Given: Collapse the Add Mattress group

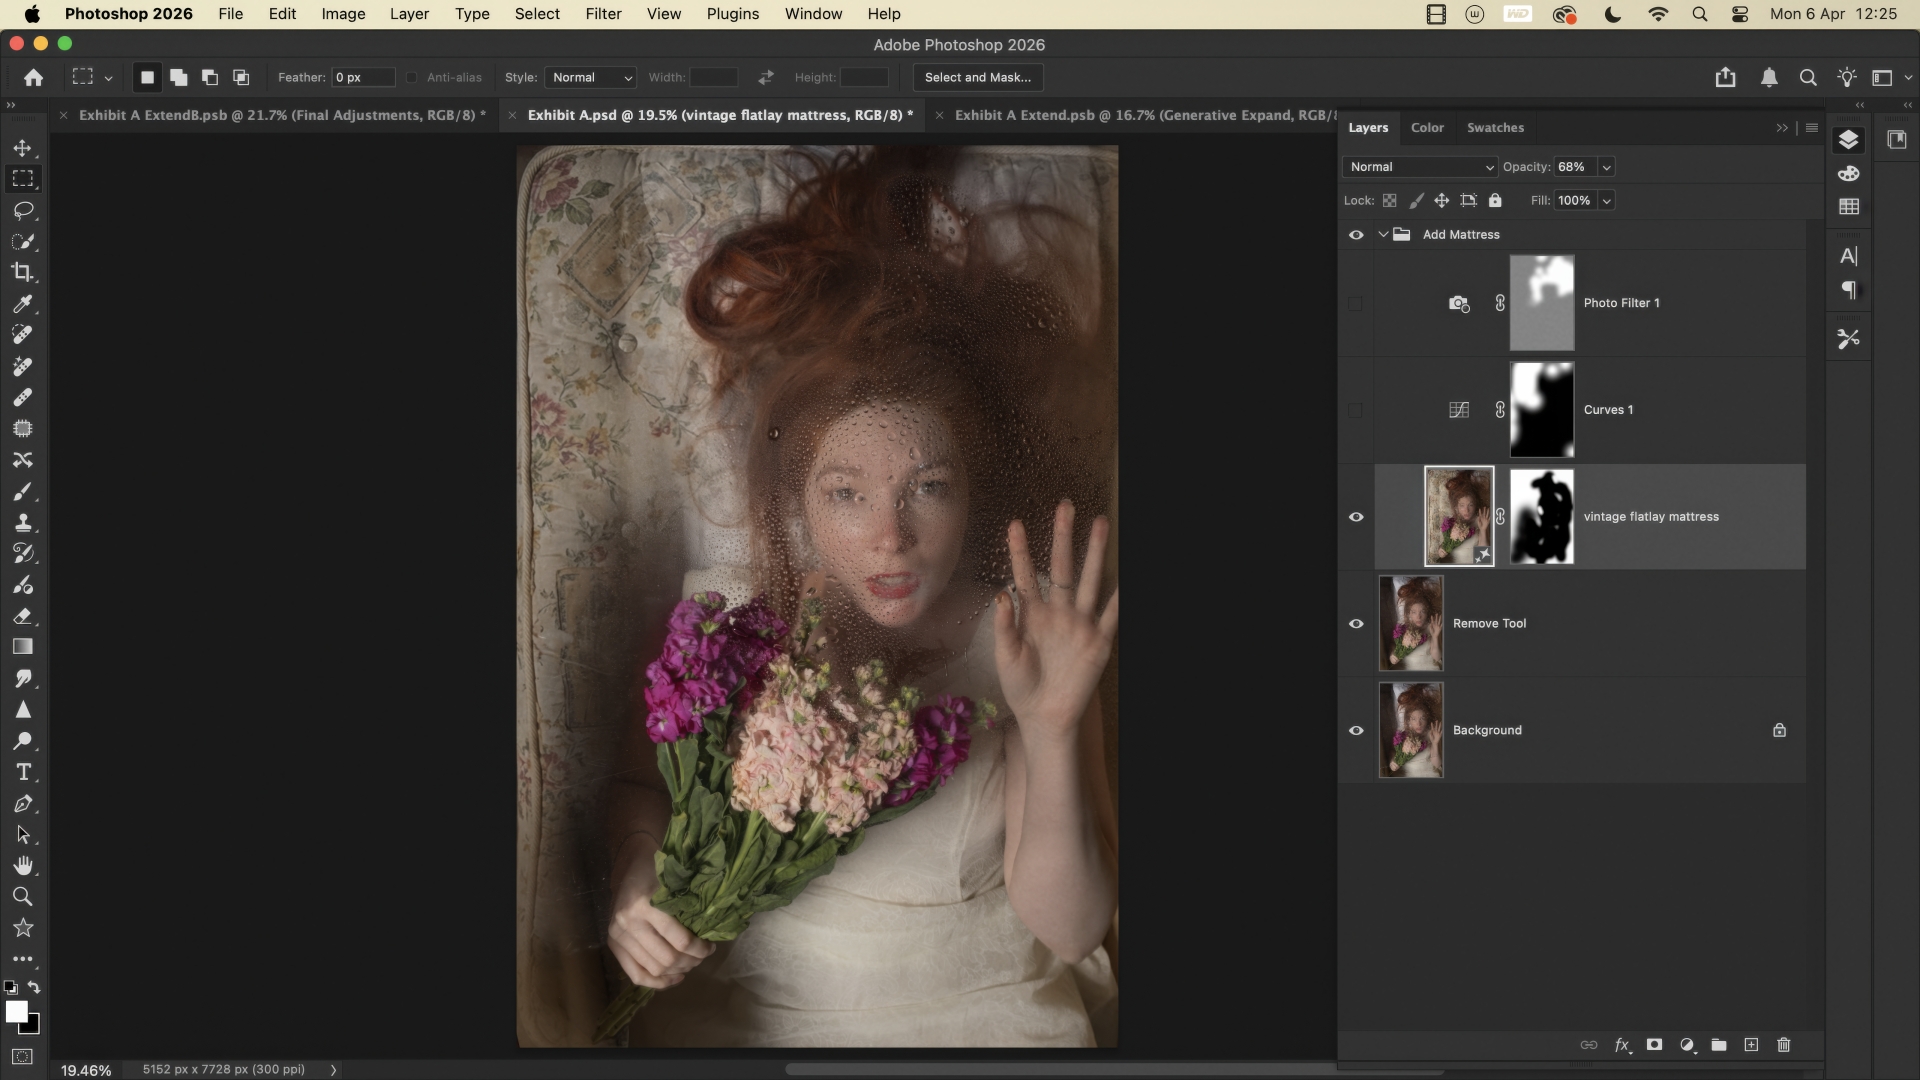Looking at the screenshot, I should [1383, 235].
